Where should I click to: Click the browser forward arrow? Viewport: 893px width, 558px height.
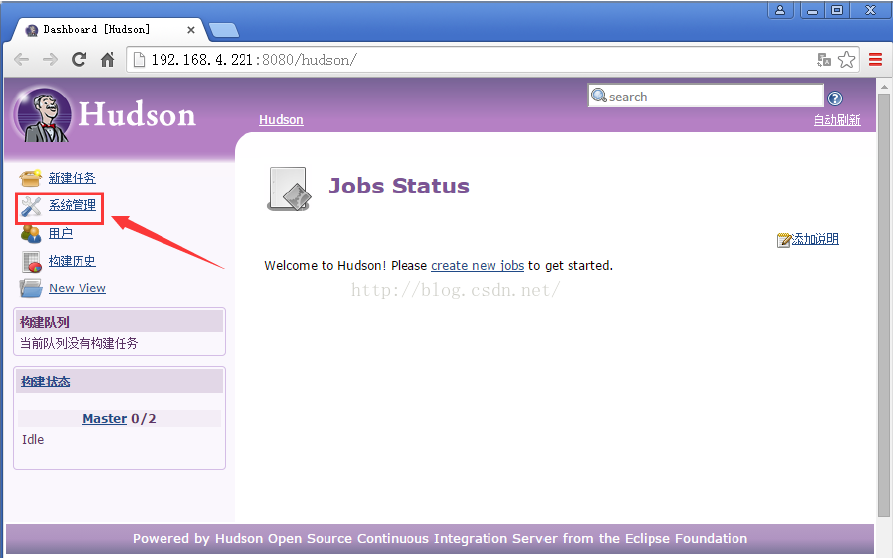click(50, 60)
